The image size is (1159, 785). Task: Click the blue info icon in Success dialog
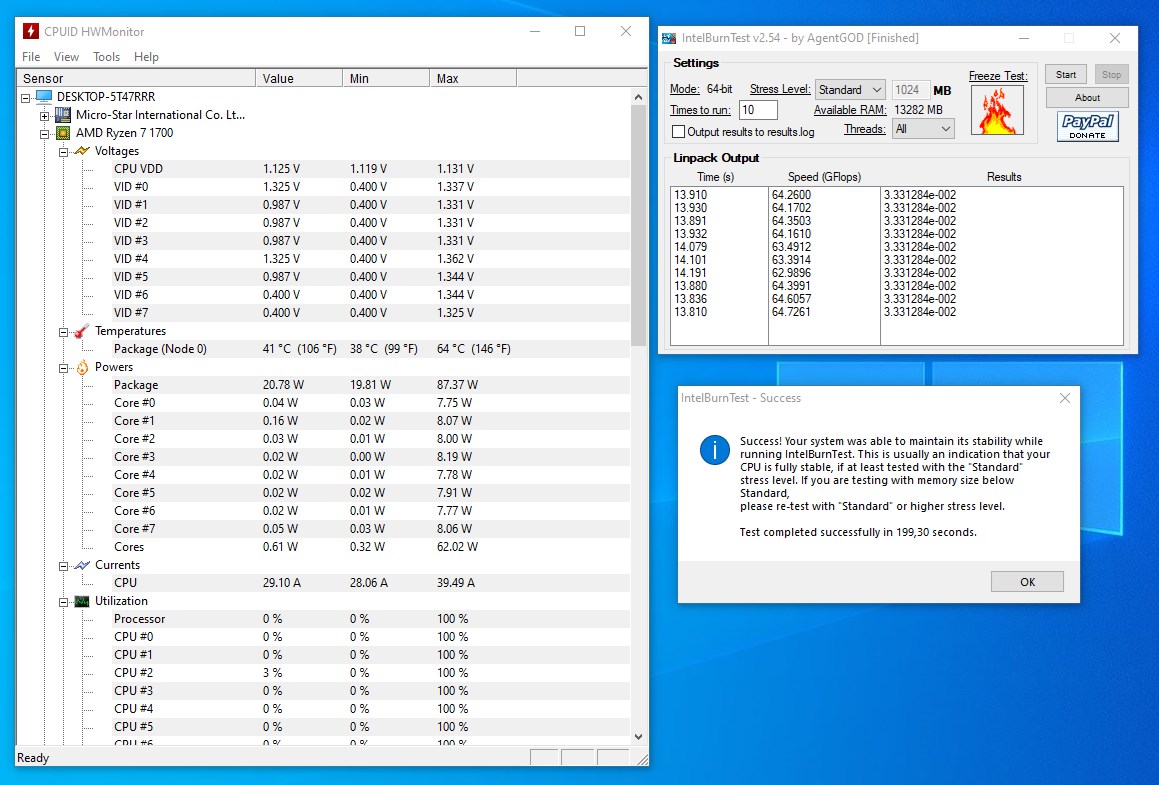(x=715, y=450)
